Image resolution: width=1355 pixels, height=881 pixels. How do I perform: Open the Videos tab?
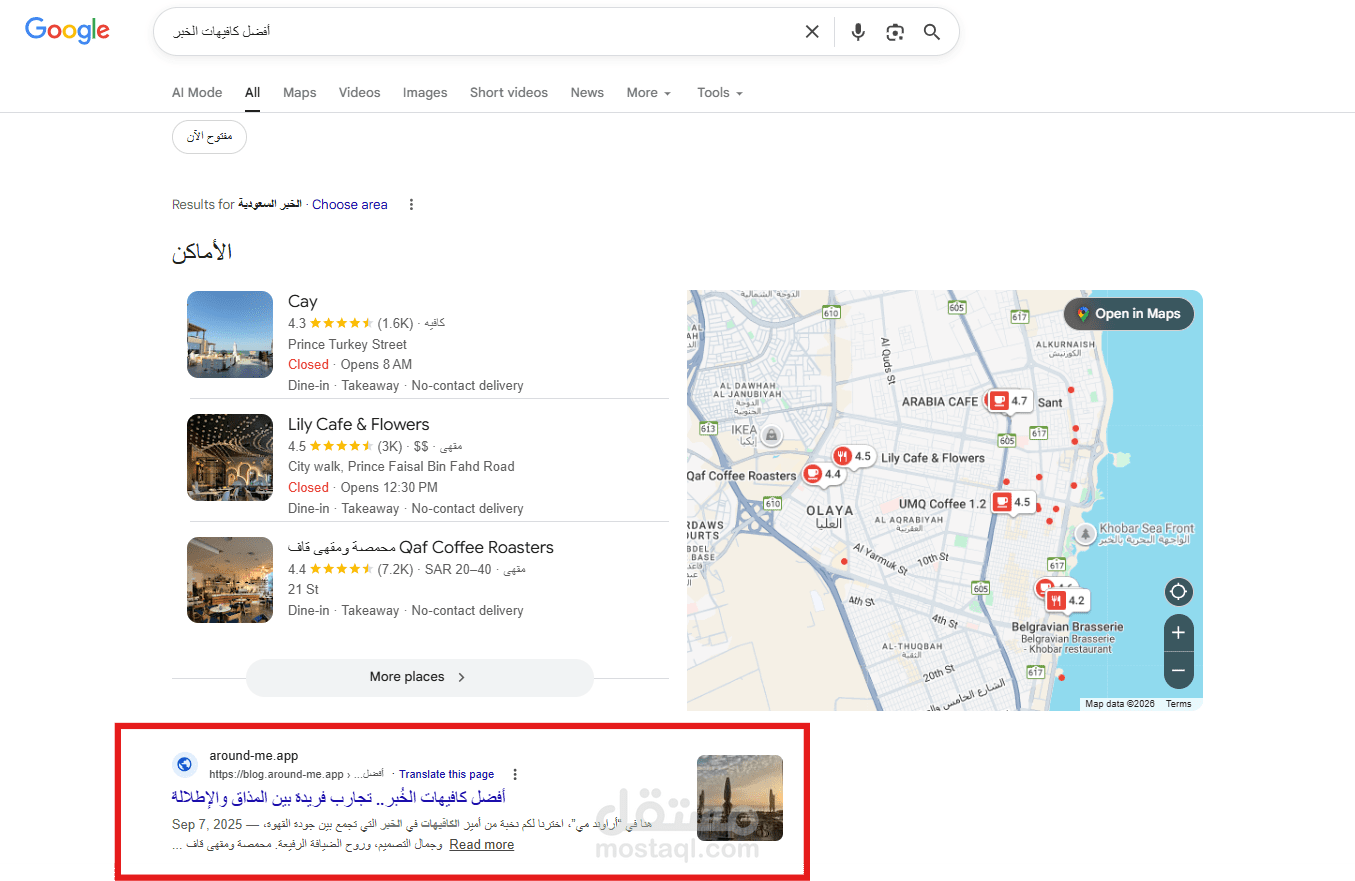[360, 92]
